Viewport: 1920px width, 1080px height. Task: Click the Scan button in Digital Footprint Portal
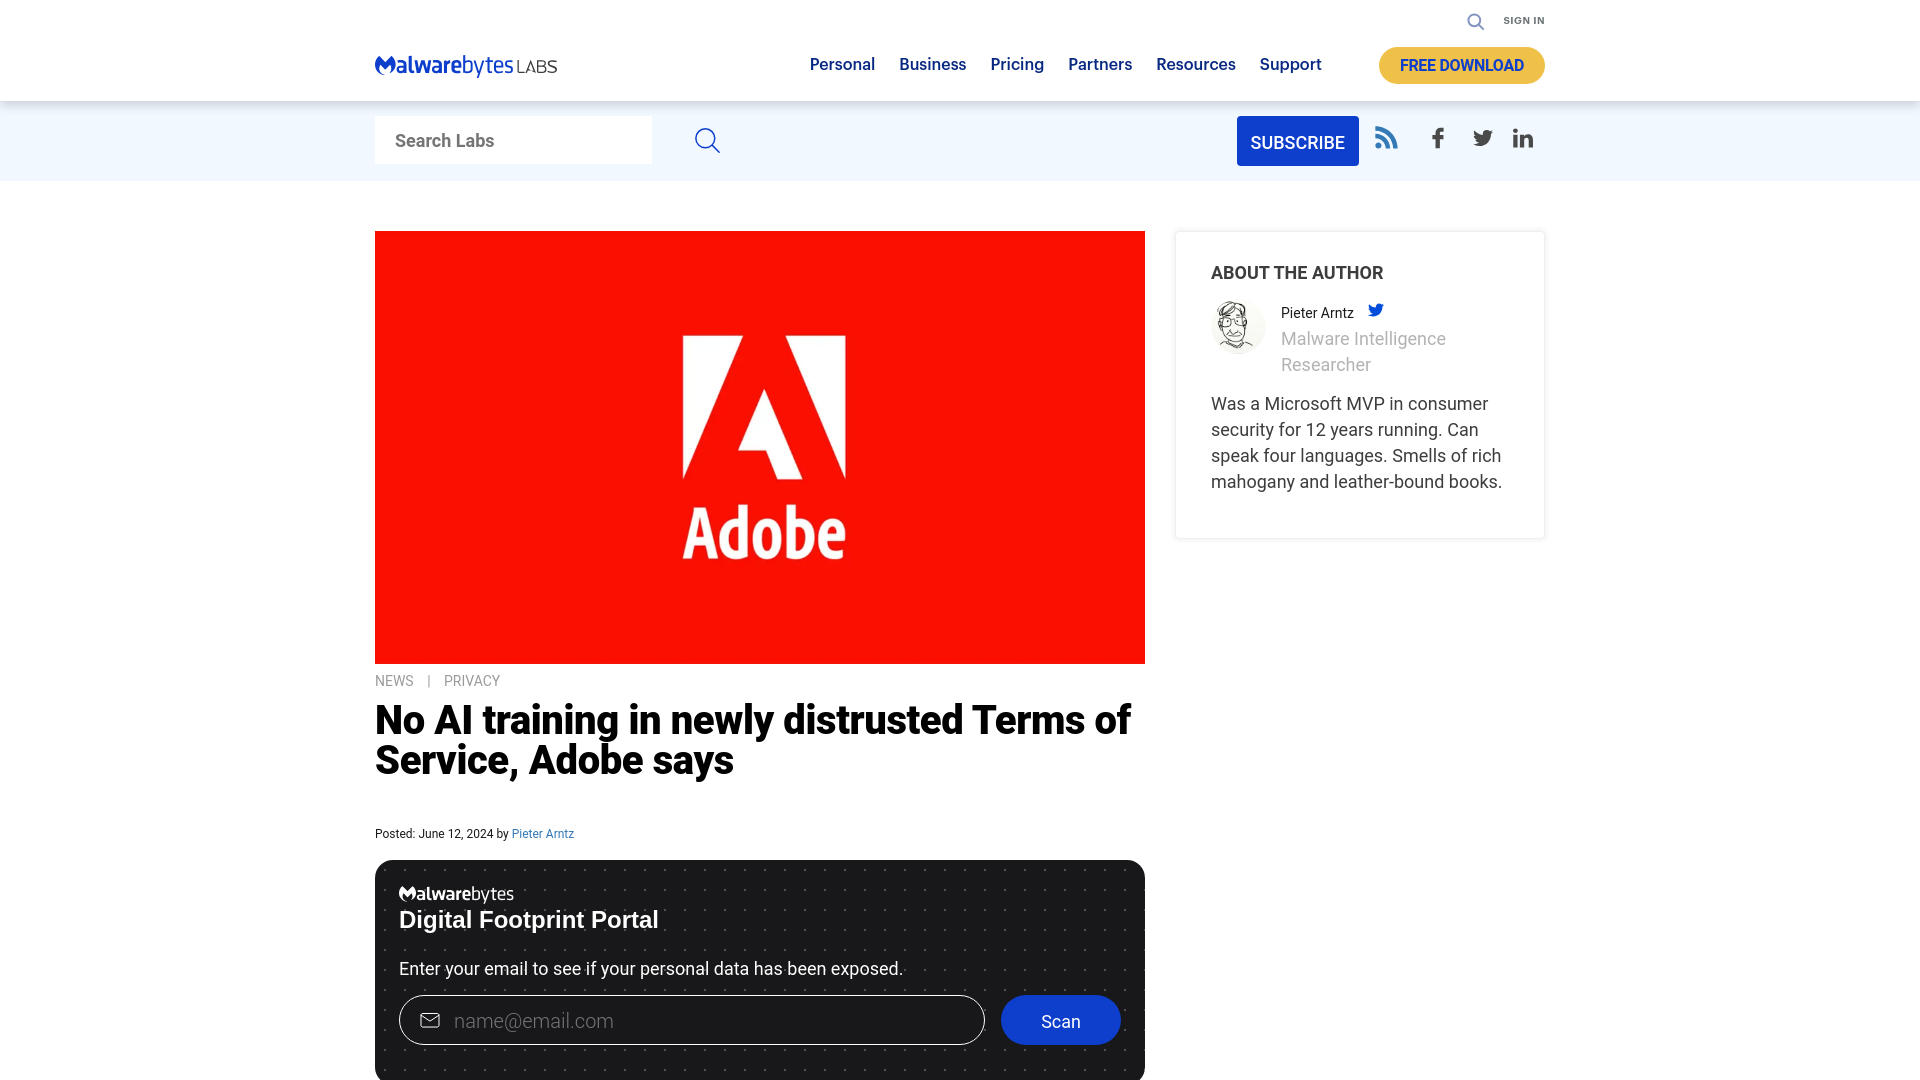(x=1060, y=1019)
